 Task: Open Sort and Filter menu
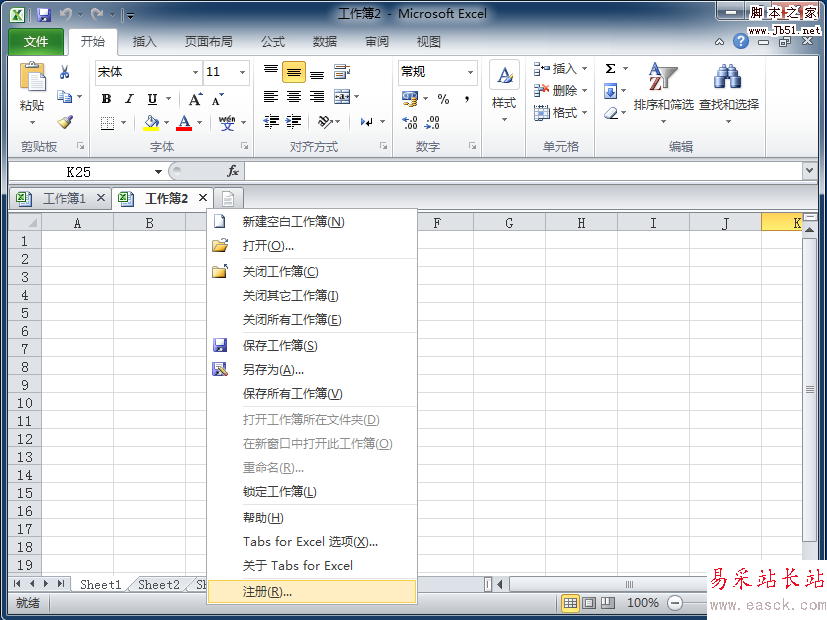point(663,93)
